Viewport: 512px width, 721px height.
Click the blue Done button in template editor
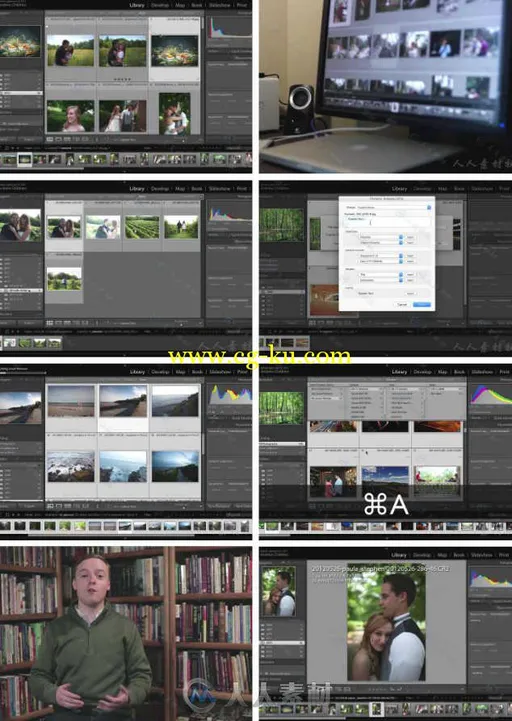(422, 304)
